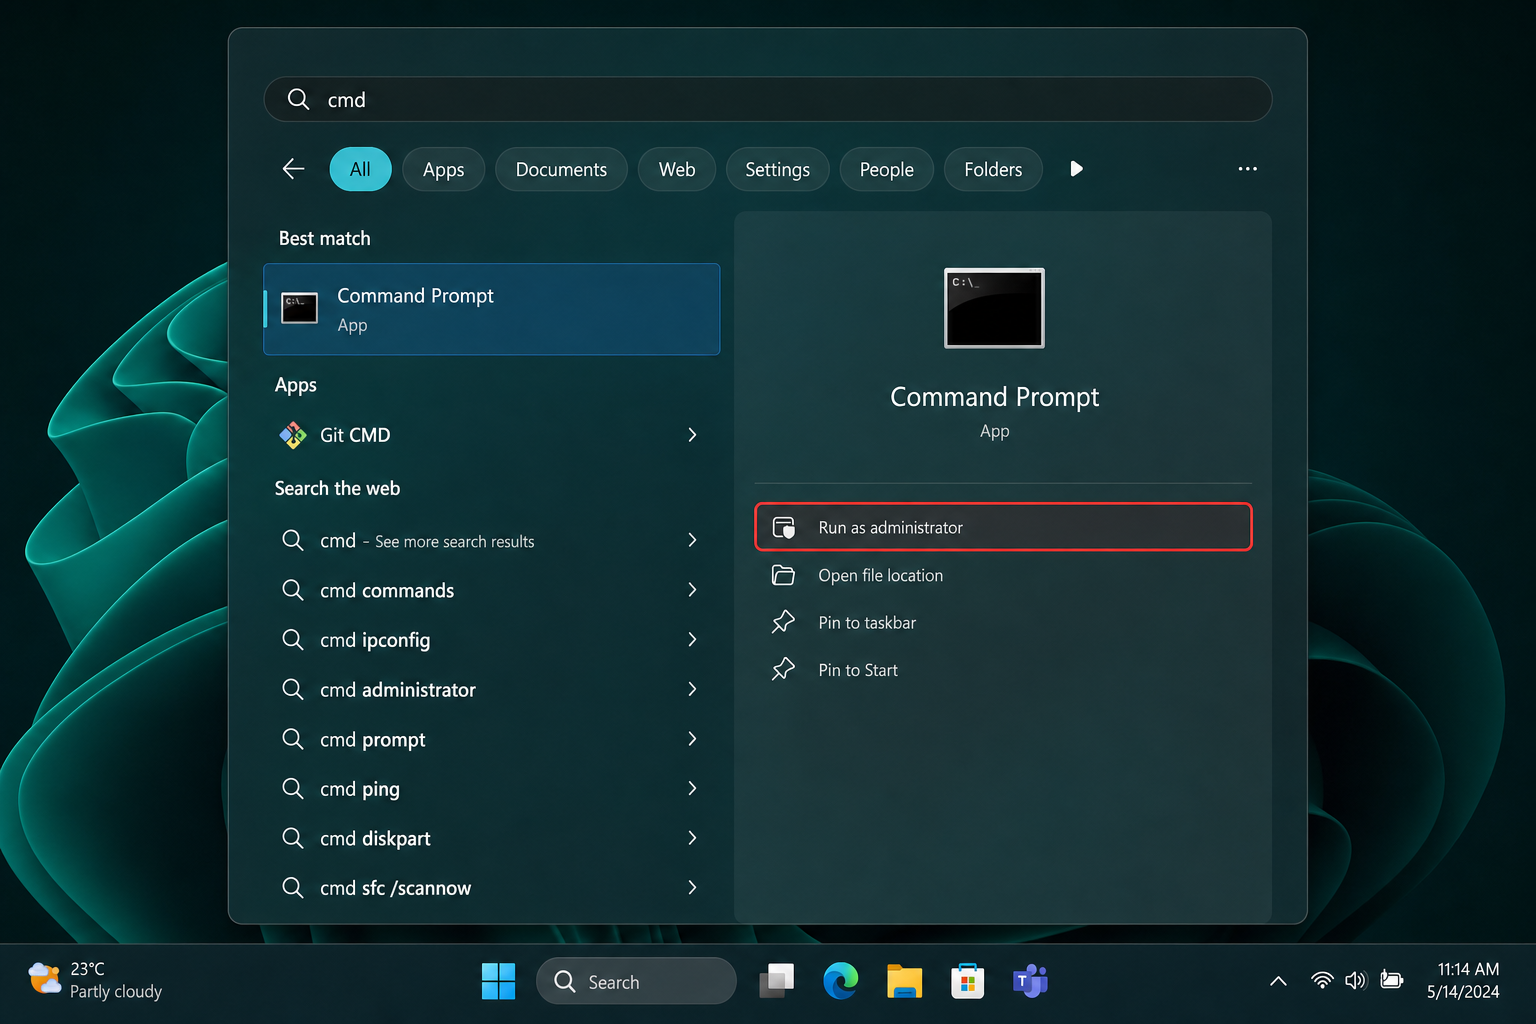Launch Microsoft Edge from the taskbar

click(x=840, y=981)
